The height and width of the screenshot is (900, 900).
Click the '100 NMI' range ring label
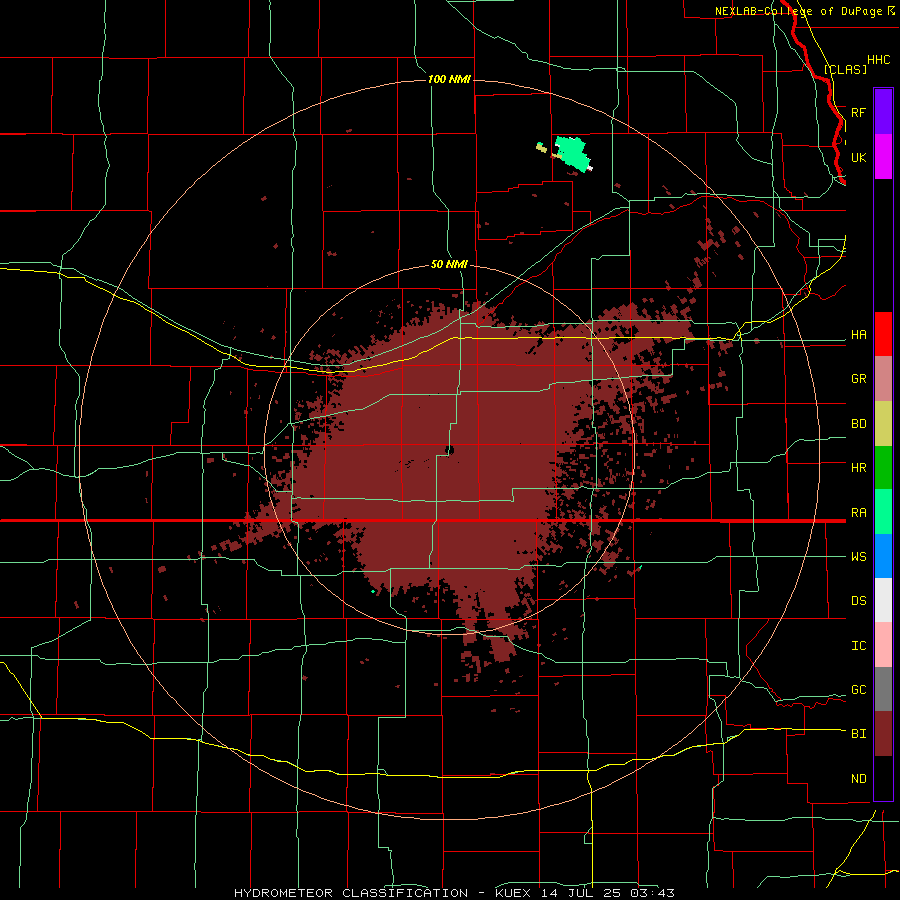449,79
